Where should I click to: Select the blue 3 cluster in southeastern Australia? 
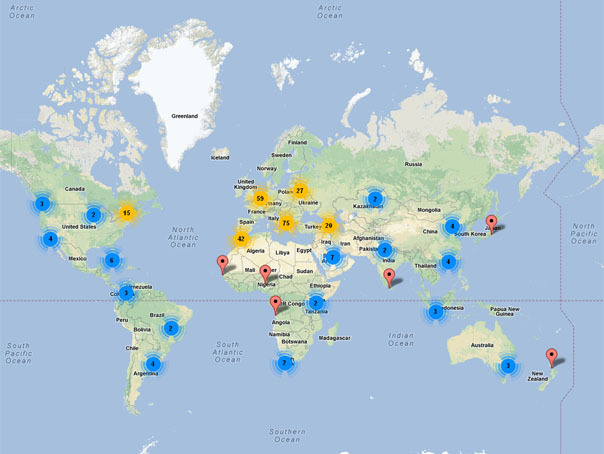click(508, 366)
